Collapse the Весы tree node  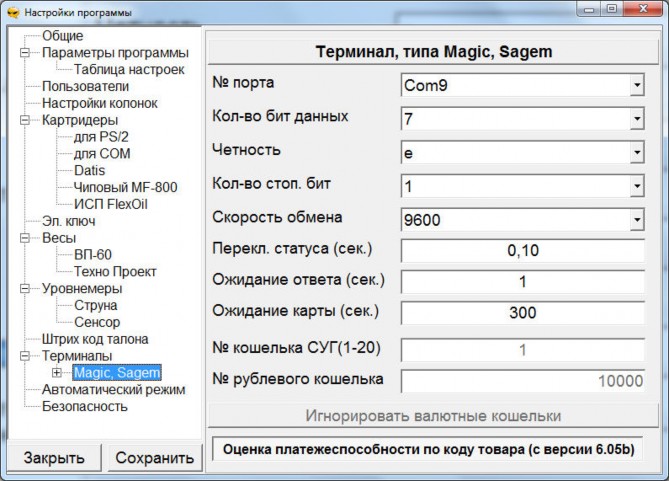[x=25, y=238]
